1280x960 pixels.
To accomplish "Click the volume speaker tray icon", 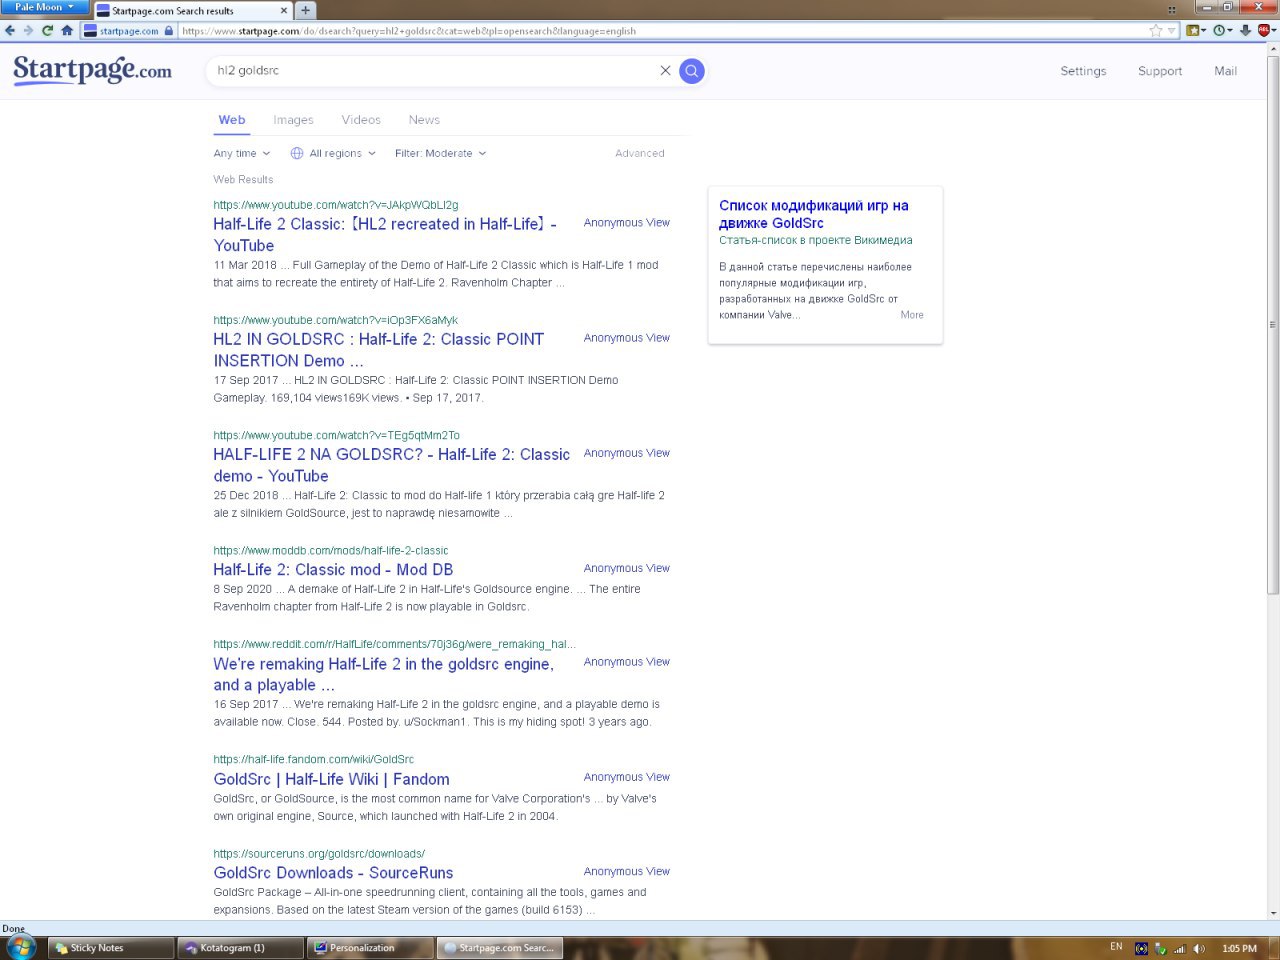I will (1199, 948).
